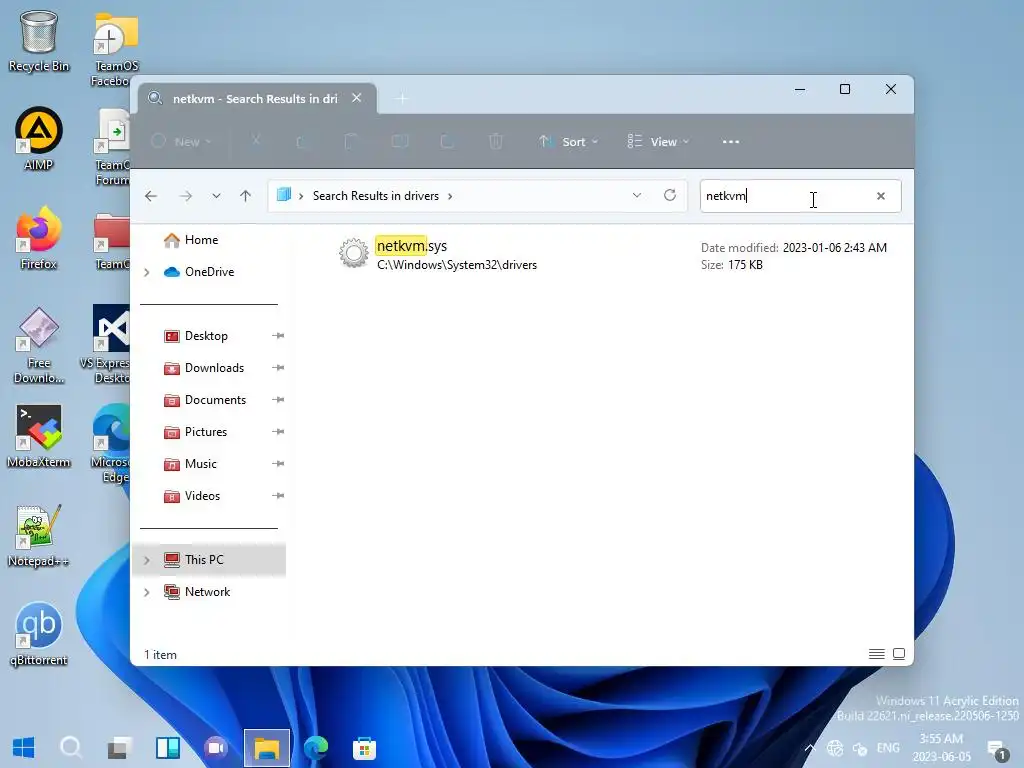Viewport: 1024px width, 768px height.
Task: Open the Chat camera taskbar icon
Action: 216,747
